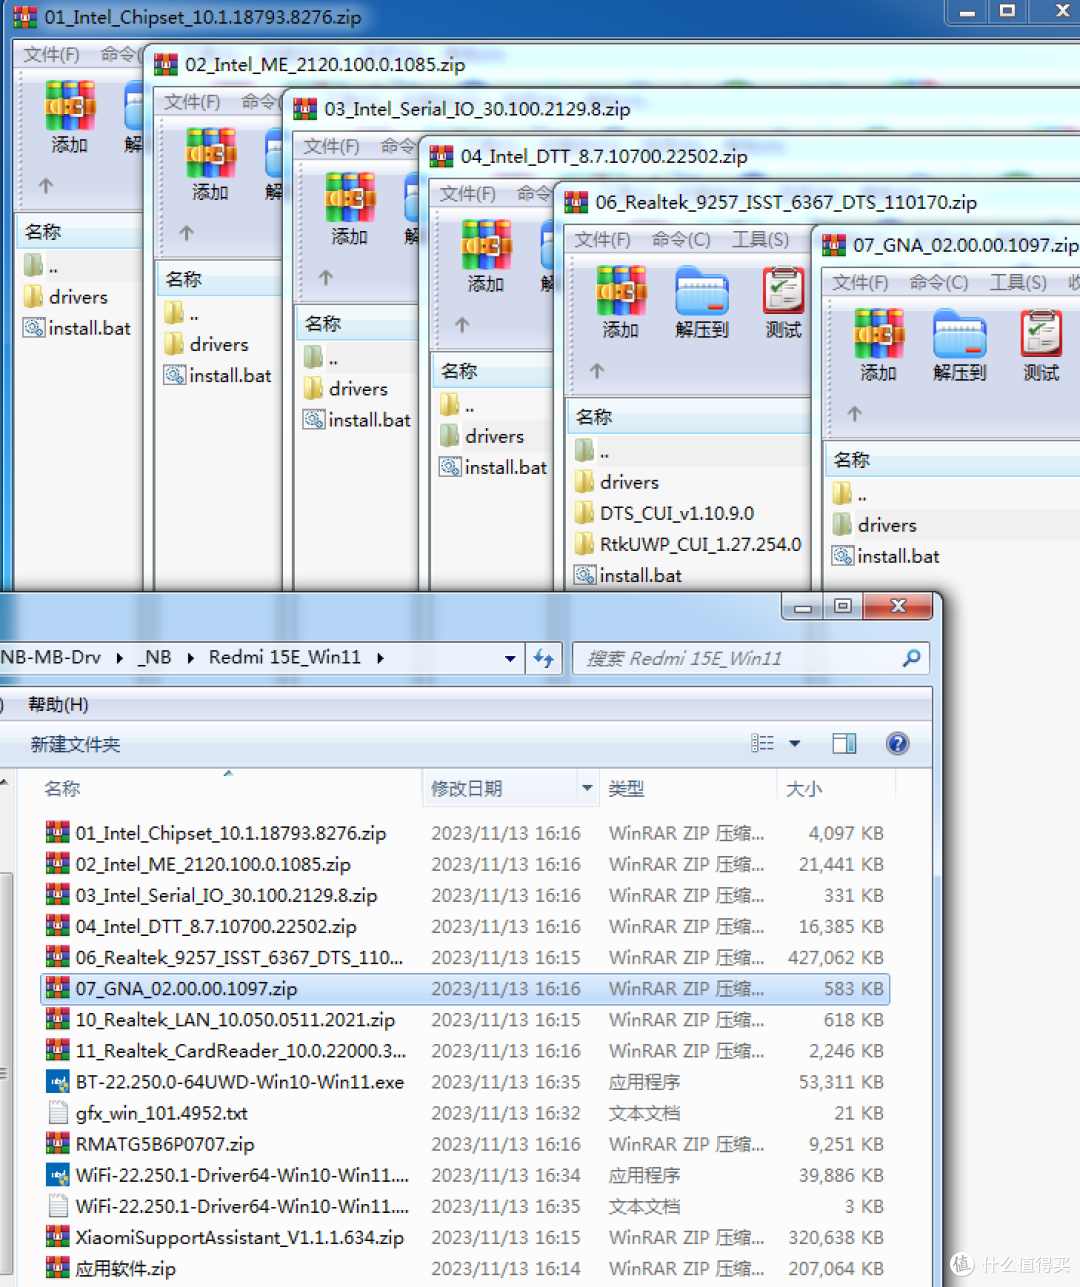Image resolution: width=1080 pixels, height=1287 pixels.
Task: Open the view options dropdown arrow
Action: tap(795, 743)
